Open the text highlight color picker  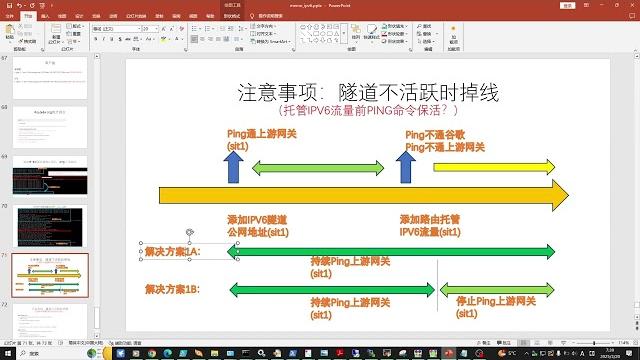pos(164,39)
